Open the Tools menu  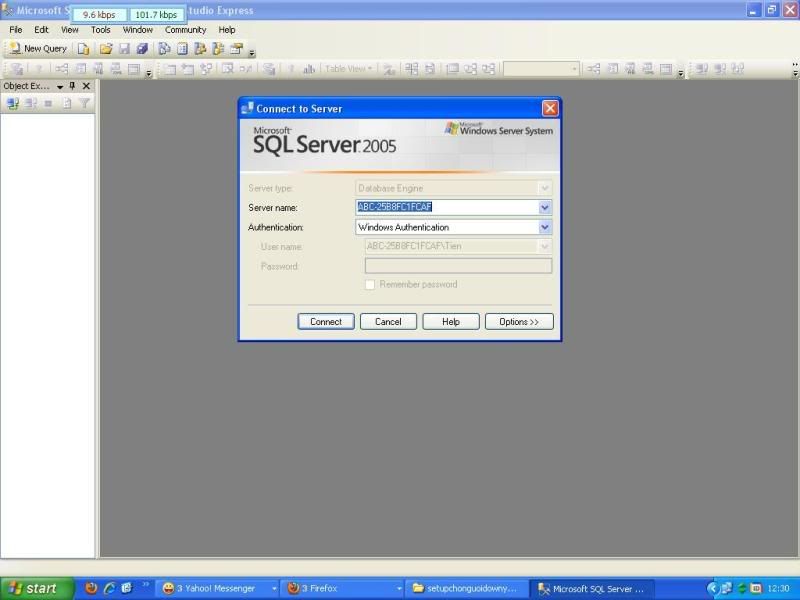coord(101,30)
